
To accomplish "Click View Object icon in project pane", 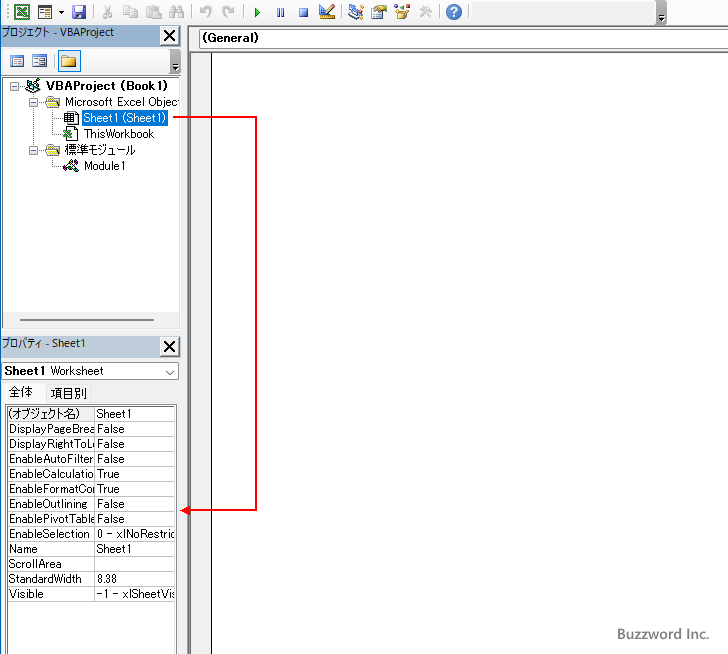I will (x=39, y=61).
